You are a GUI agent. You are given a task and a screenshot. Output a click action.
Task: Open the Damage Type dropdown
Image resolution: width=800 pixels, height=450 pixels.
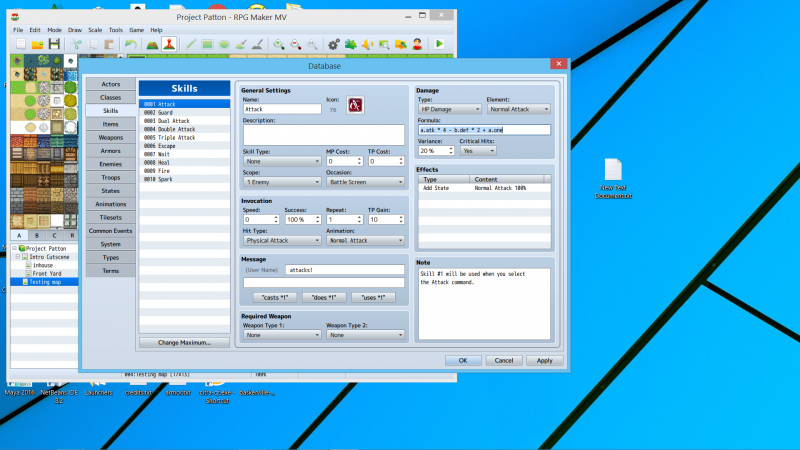point(449,109)
